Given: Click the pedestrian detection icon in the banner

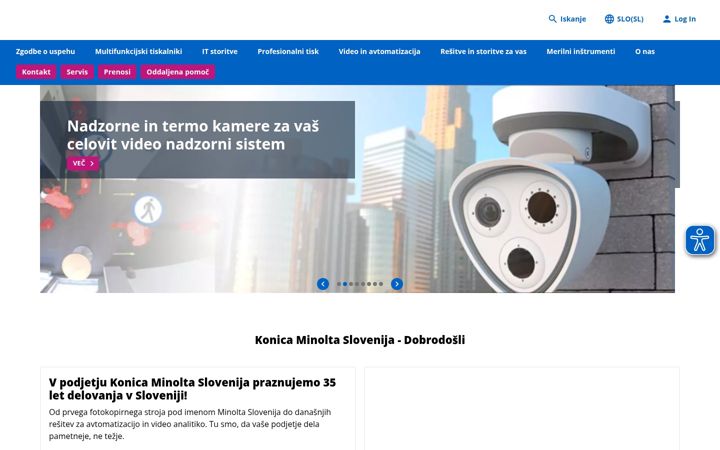Looking at the screenshot, I should [x=148, y=210].
